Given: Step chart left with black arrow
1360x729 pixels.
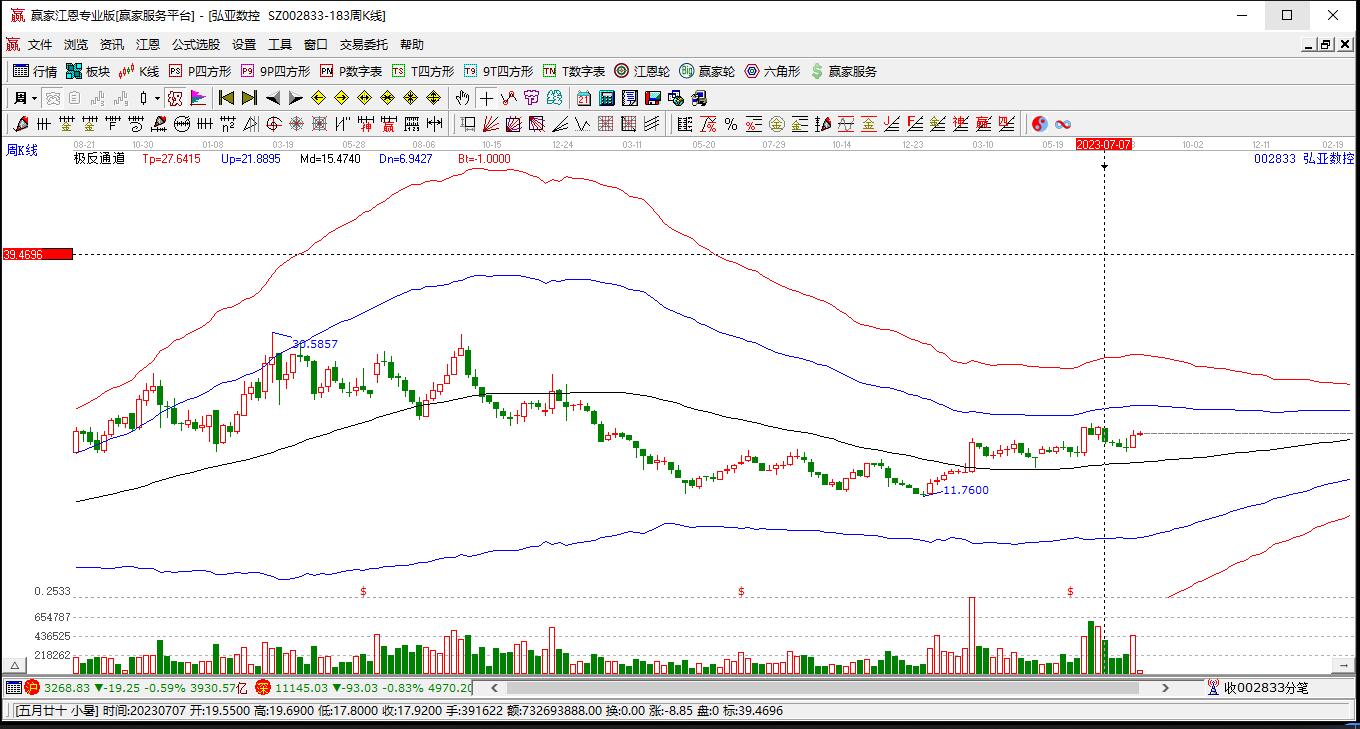Looking at the screenshot, I should click(x=273, y=98).
